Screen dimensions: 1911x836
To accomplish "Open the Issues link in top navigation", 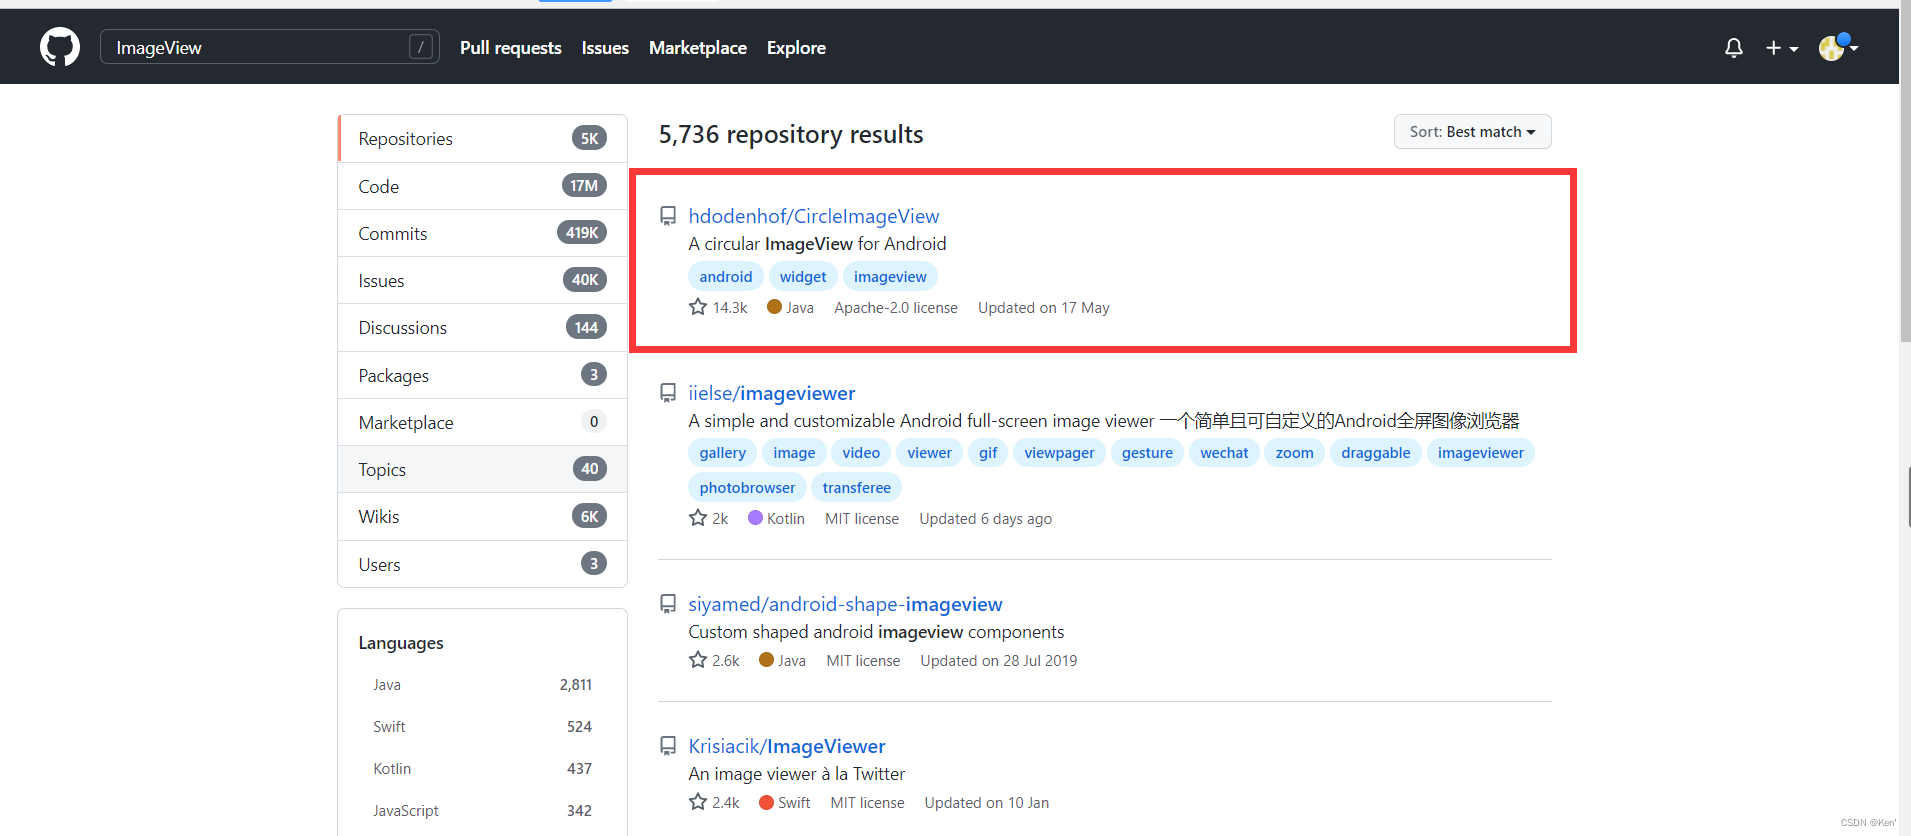I will 605,47.
